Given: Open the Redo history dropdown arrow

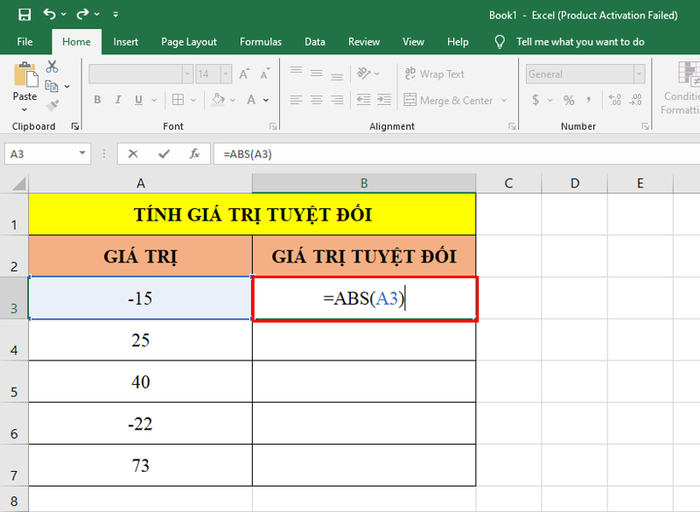Looking at the screenshot, I should 97,14.
